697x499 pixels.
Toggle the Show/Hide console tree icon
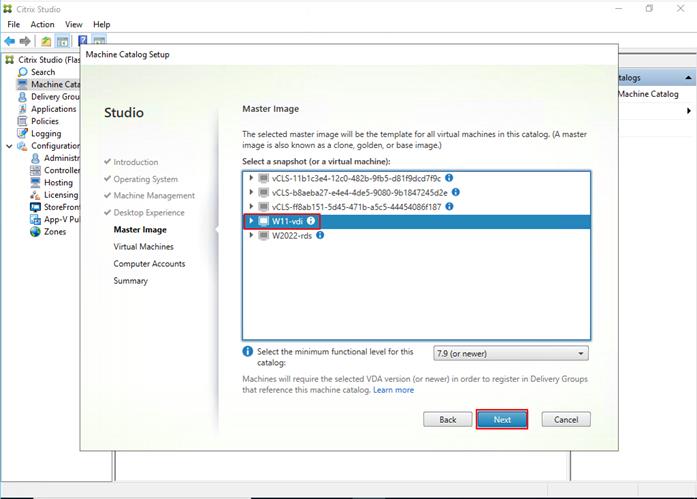point(62,42)
